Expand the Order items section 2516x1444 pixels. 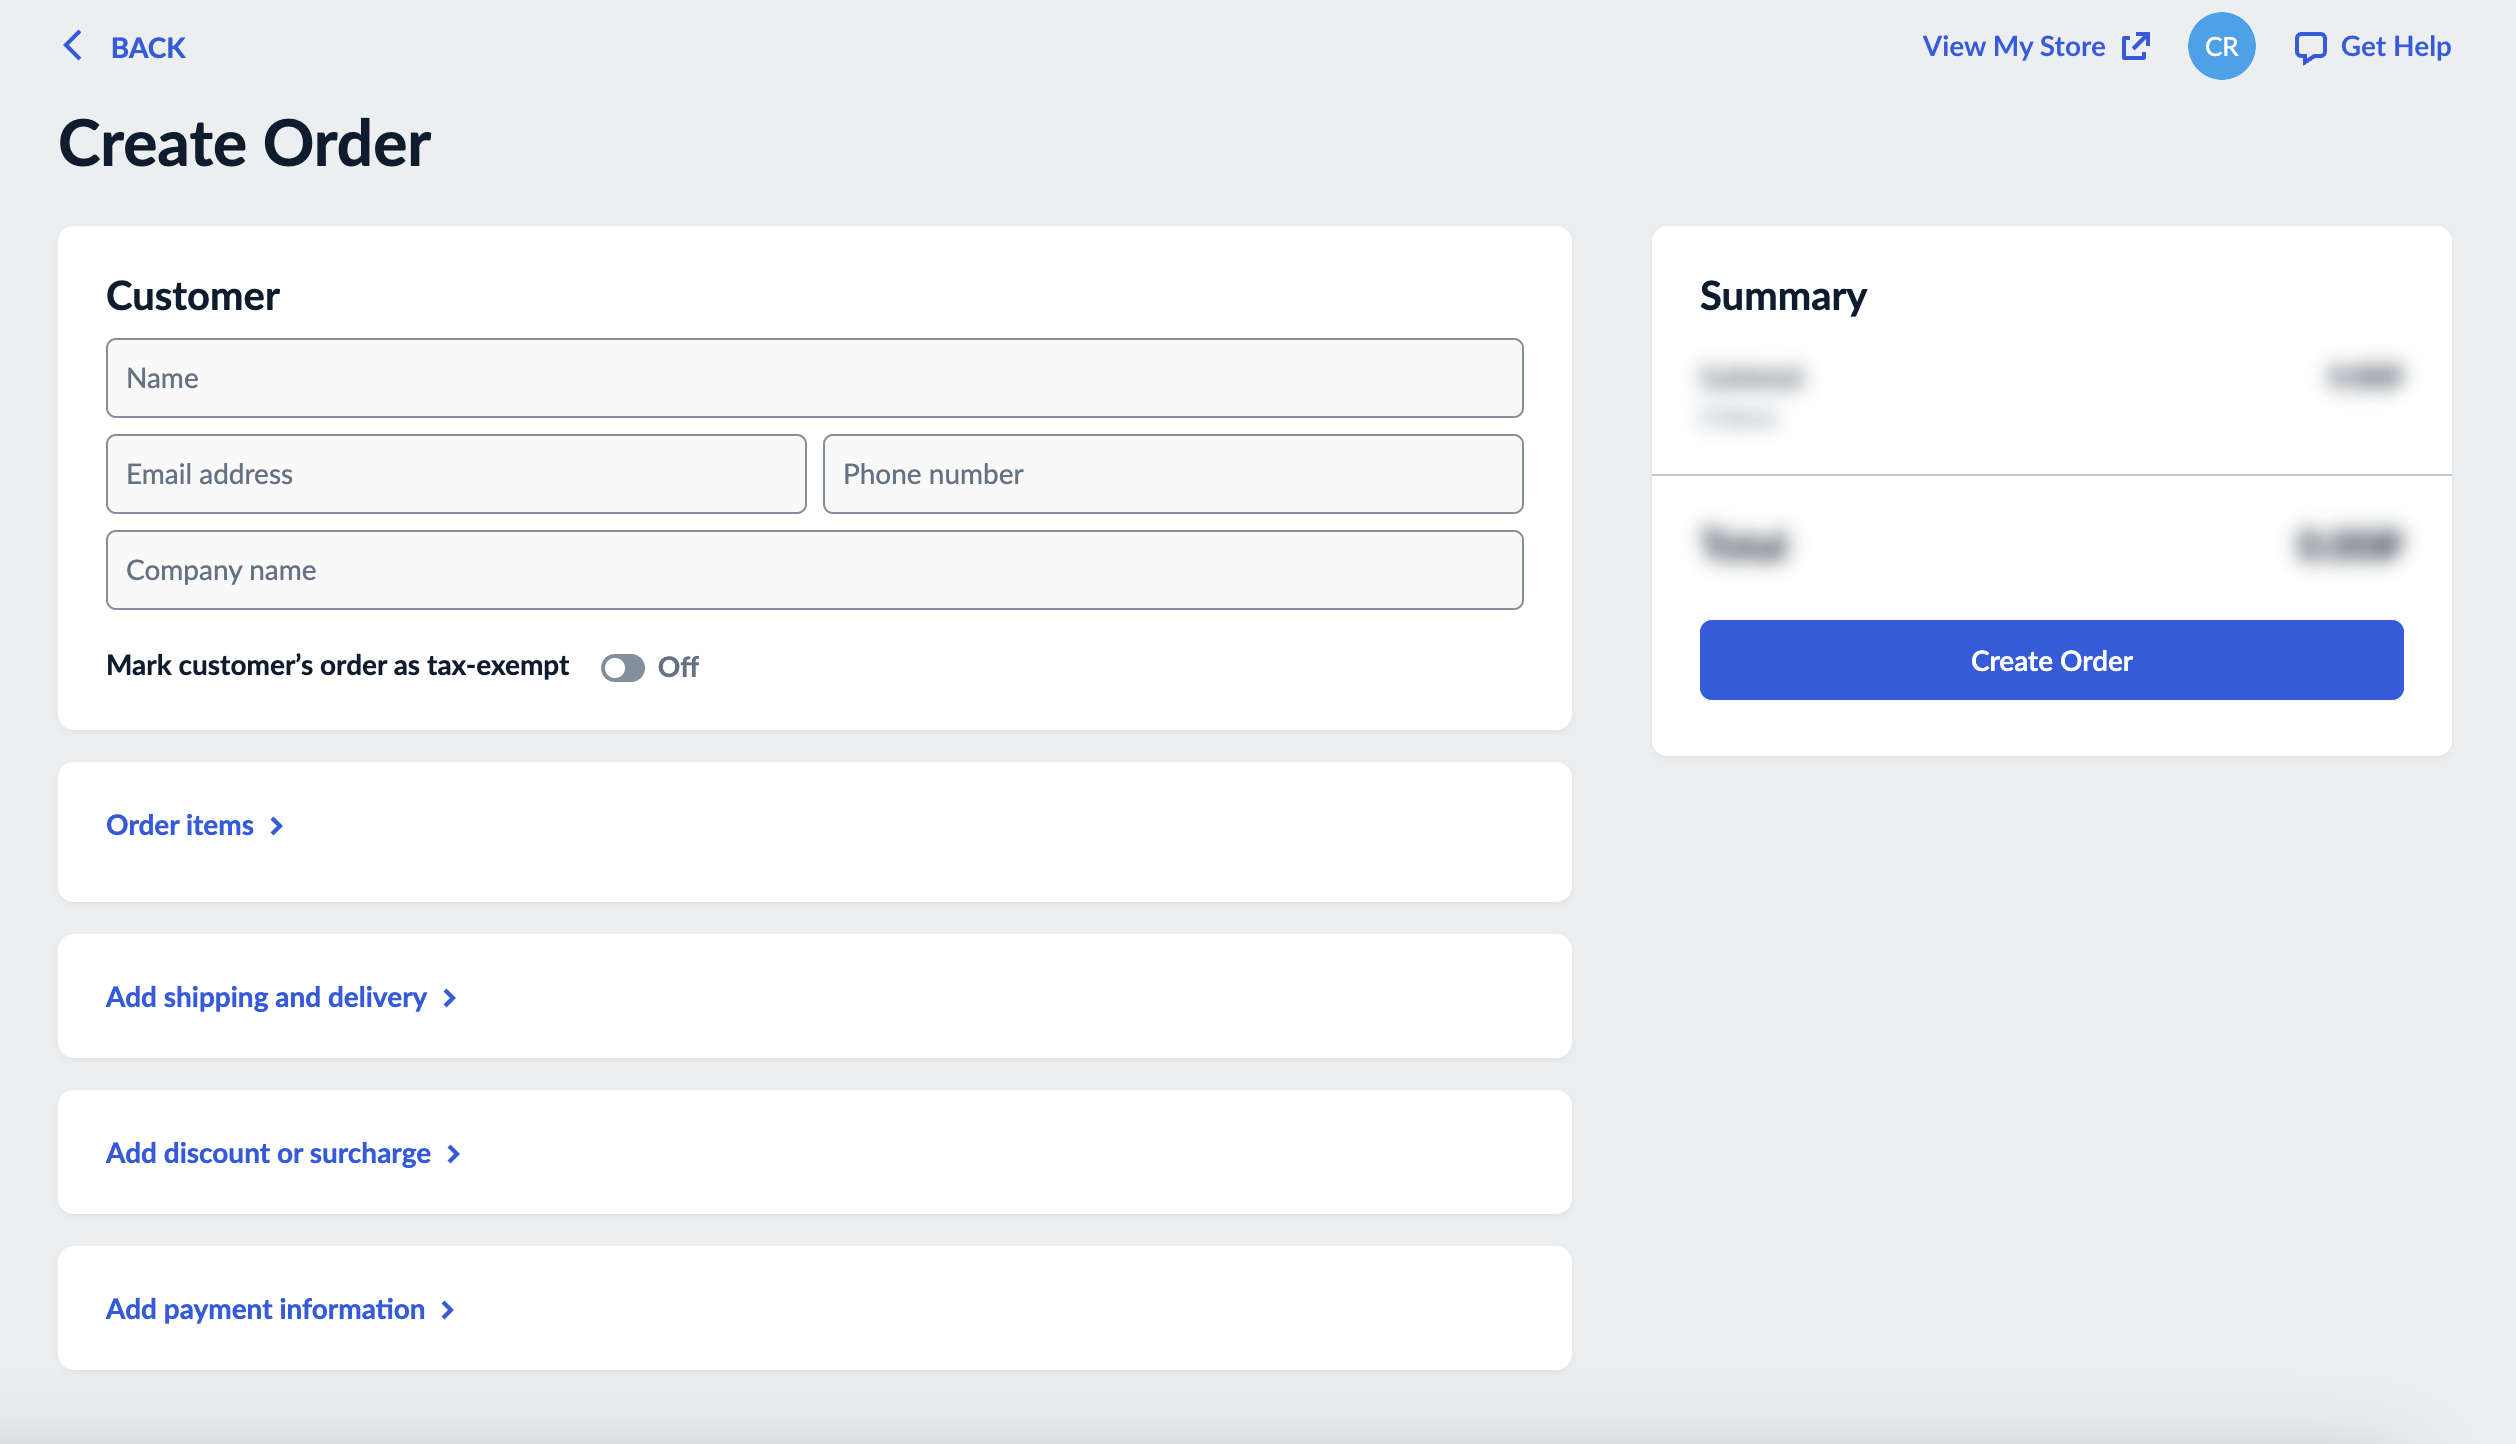pos(180,825)
